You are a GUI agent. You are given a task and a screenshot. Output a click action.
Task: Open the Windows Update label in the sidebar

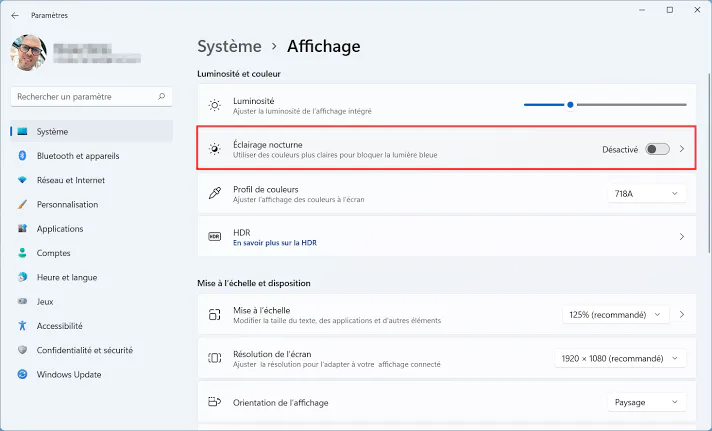69,375
